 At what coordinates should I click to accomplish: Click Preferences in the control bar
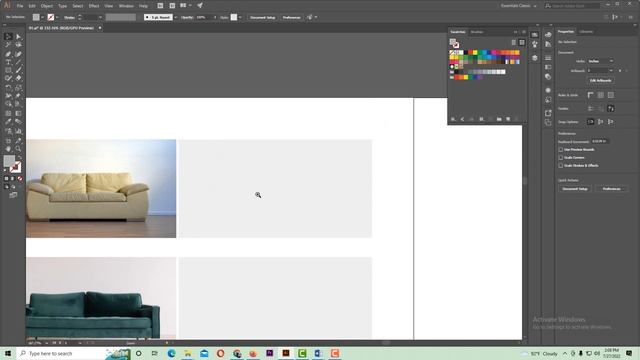click(291, 17)
